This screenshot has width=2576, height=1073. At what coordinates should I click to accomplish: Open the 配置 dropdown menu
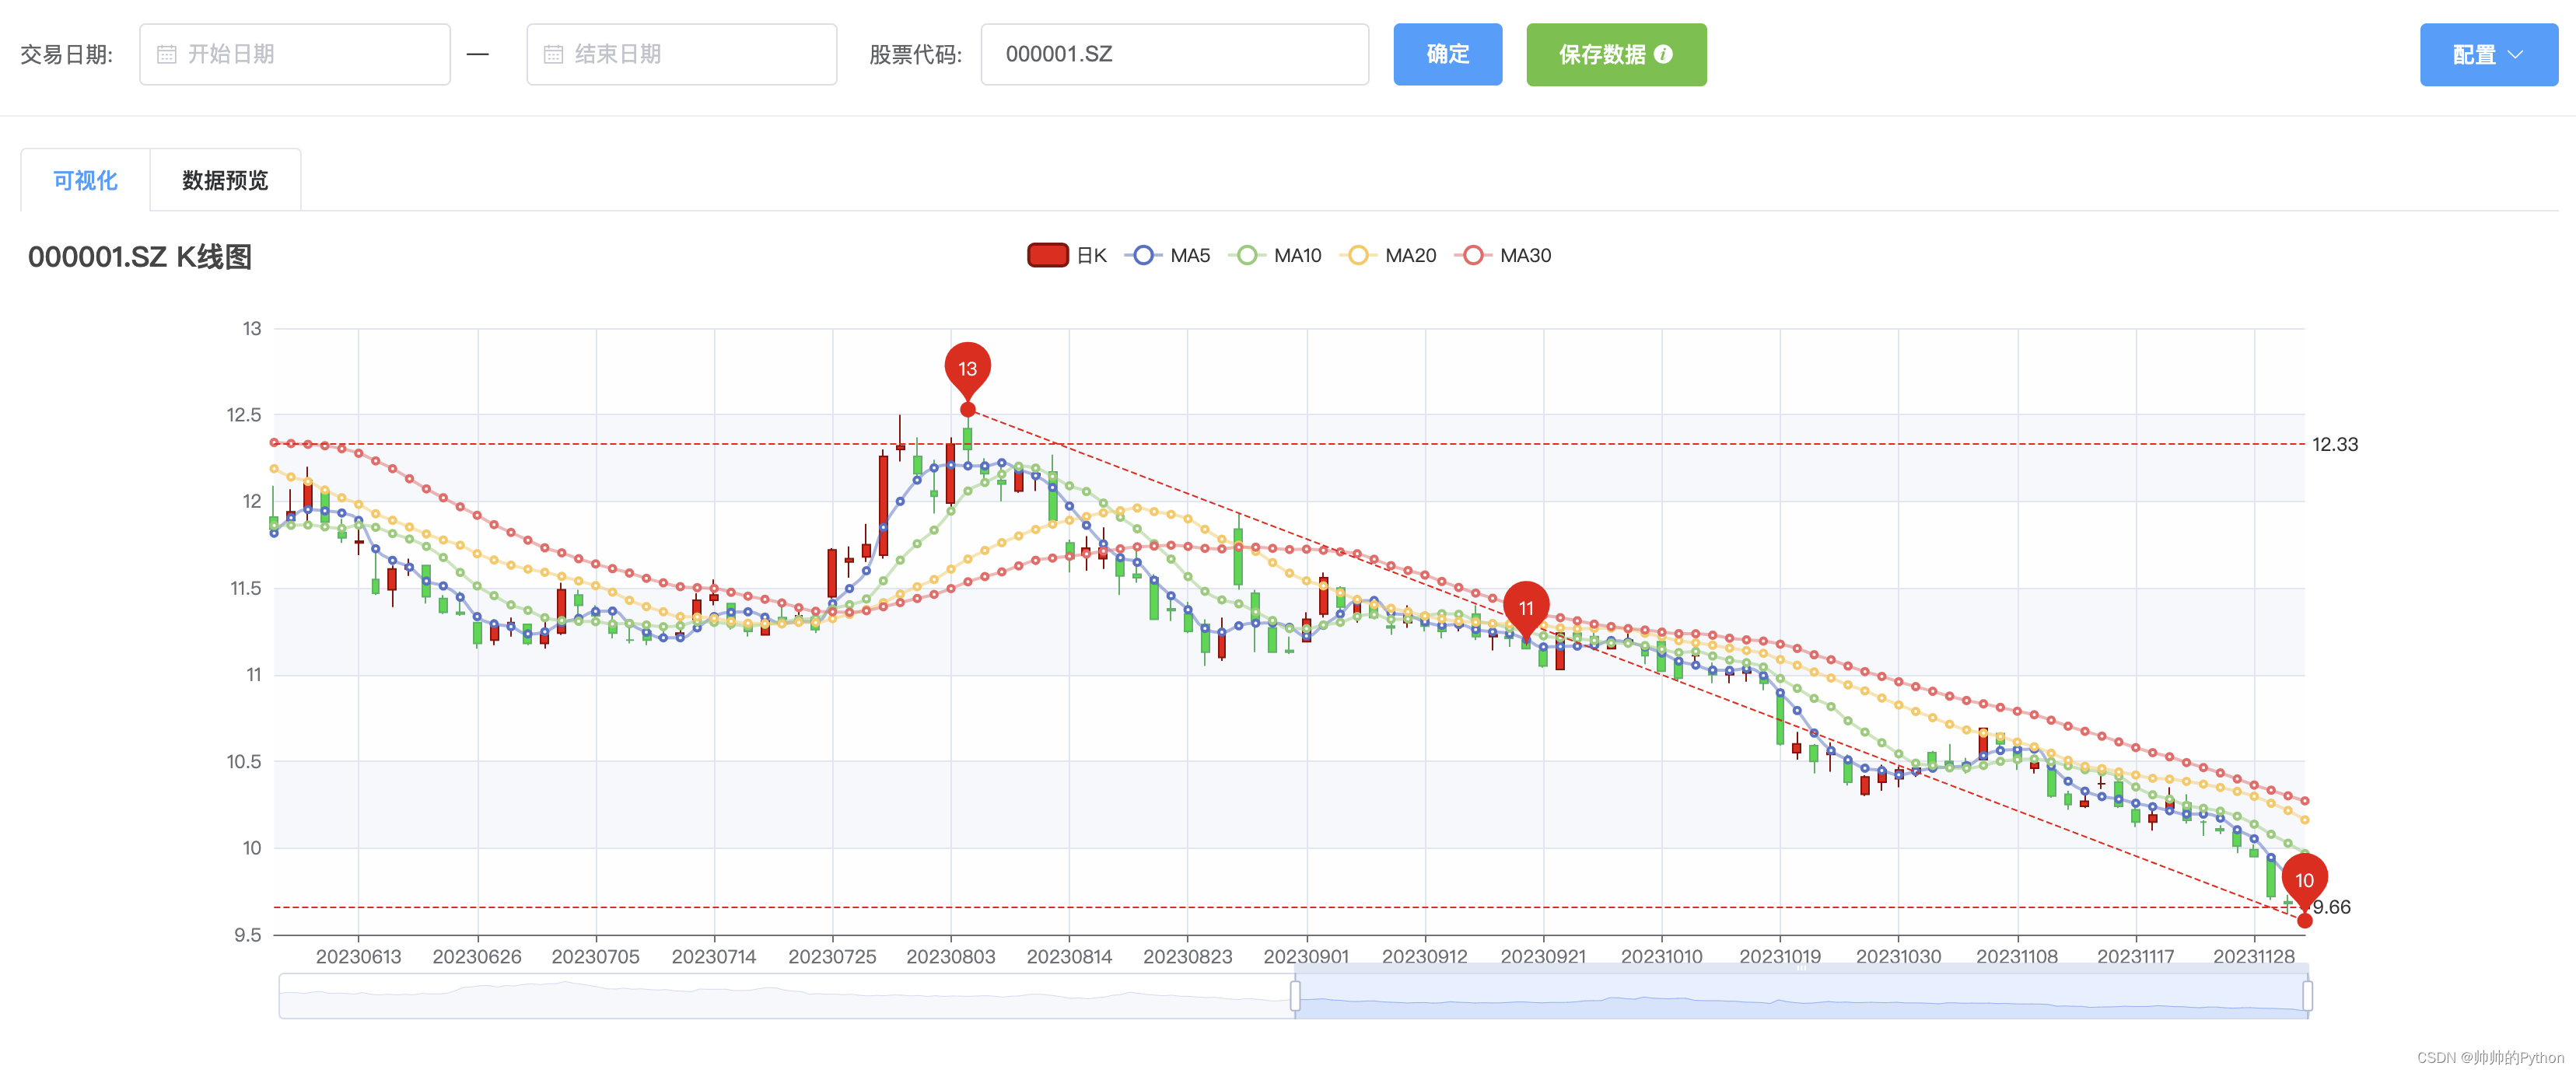[2488, 54]
